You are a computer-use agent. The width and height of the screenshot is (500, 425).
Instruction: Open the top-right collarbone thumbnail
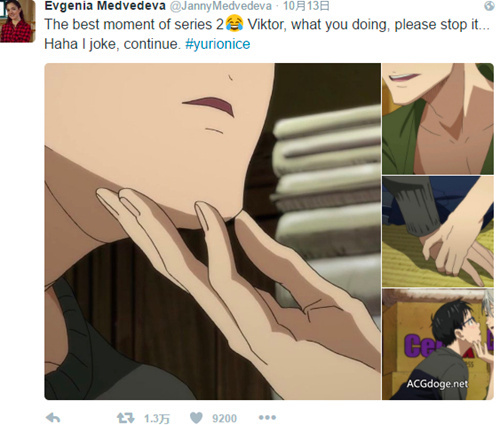coord(438,119)
